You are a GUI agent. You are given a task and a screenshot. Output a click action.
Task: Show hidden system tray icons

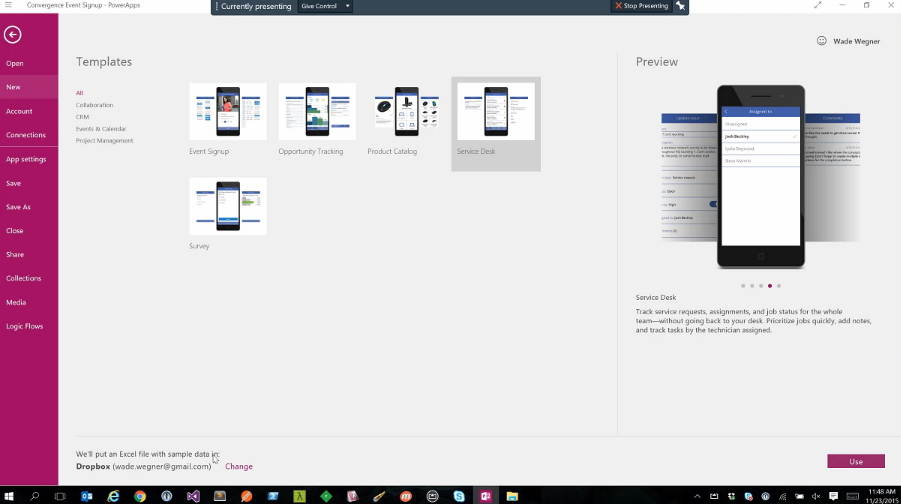(697, 496)
